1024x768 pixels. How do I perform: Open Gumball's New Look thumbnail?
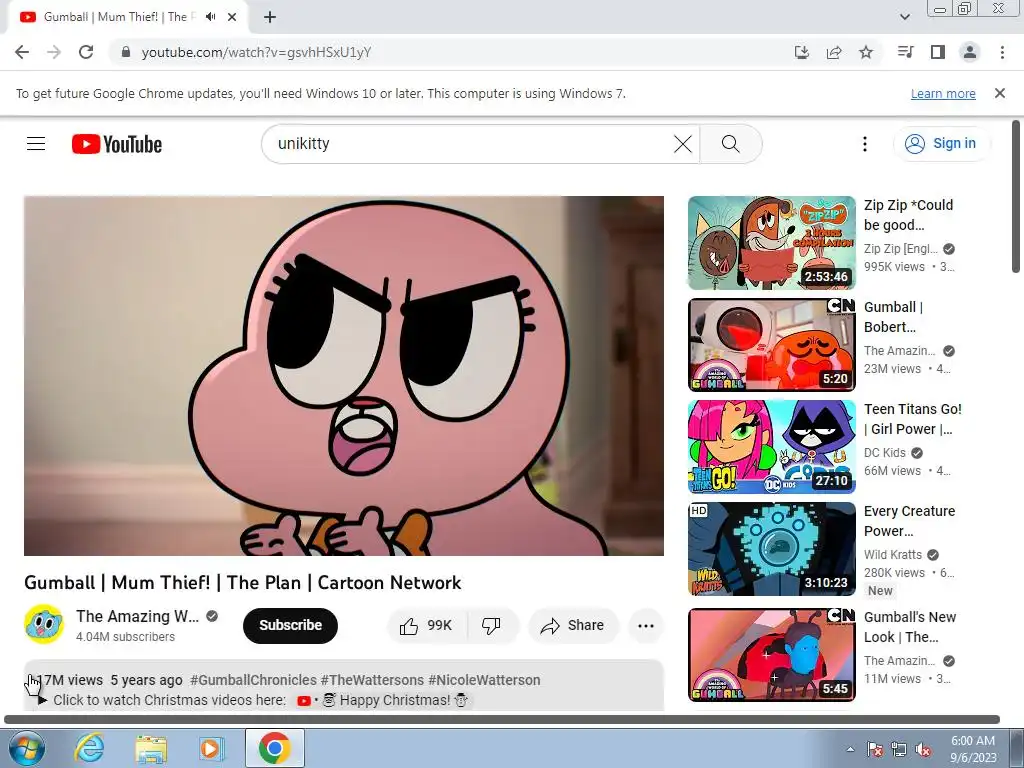[771, 655]
